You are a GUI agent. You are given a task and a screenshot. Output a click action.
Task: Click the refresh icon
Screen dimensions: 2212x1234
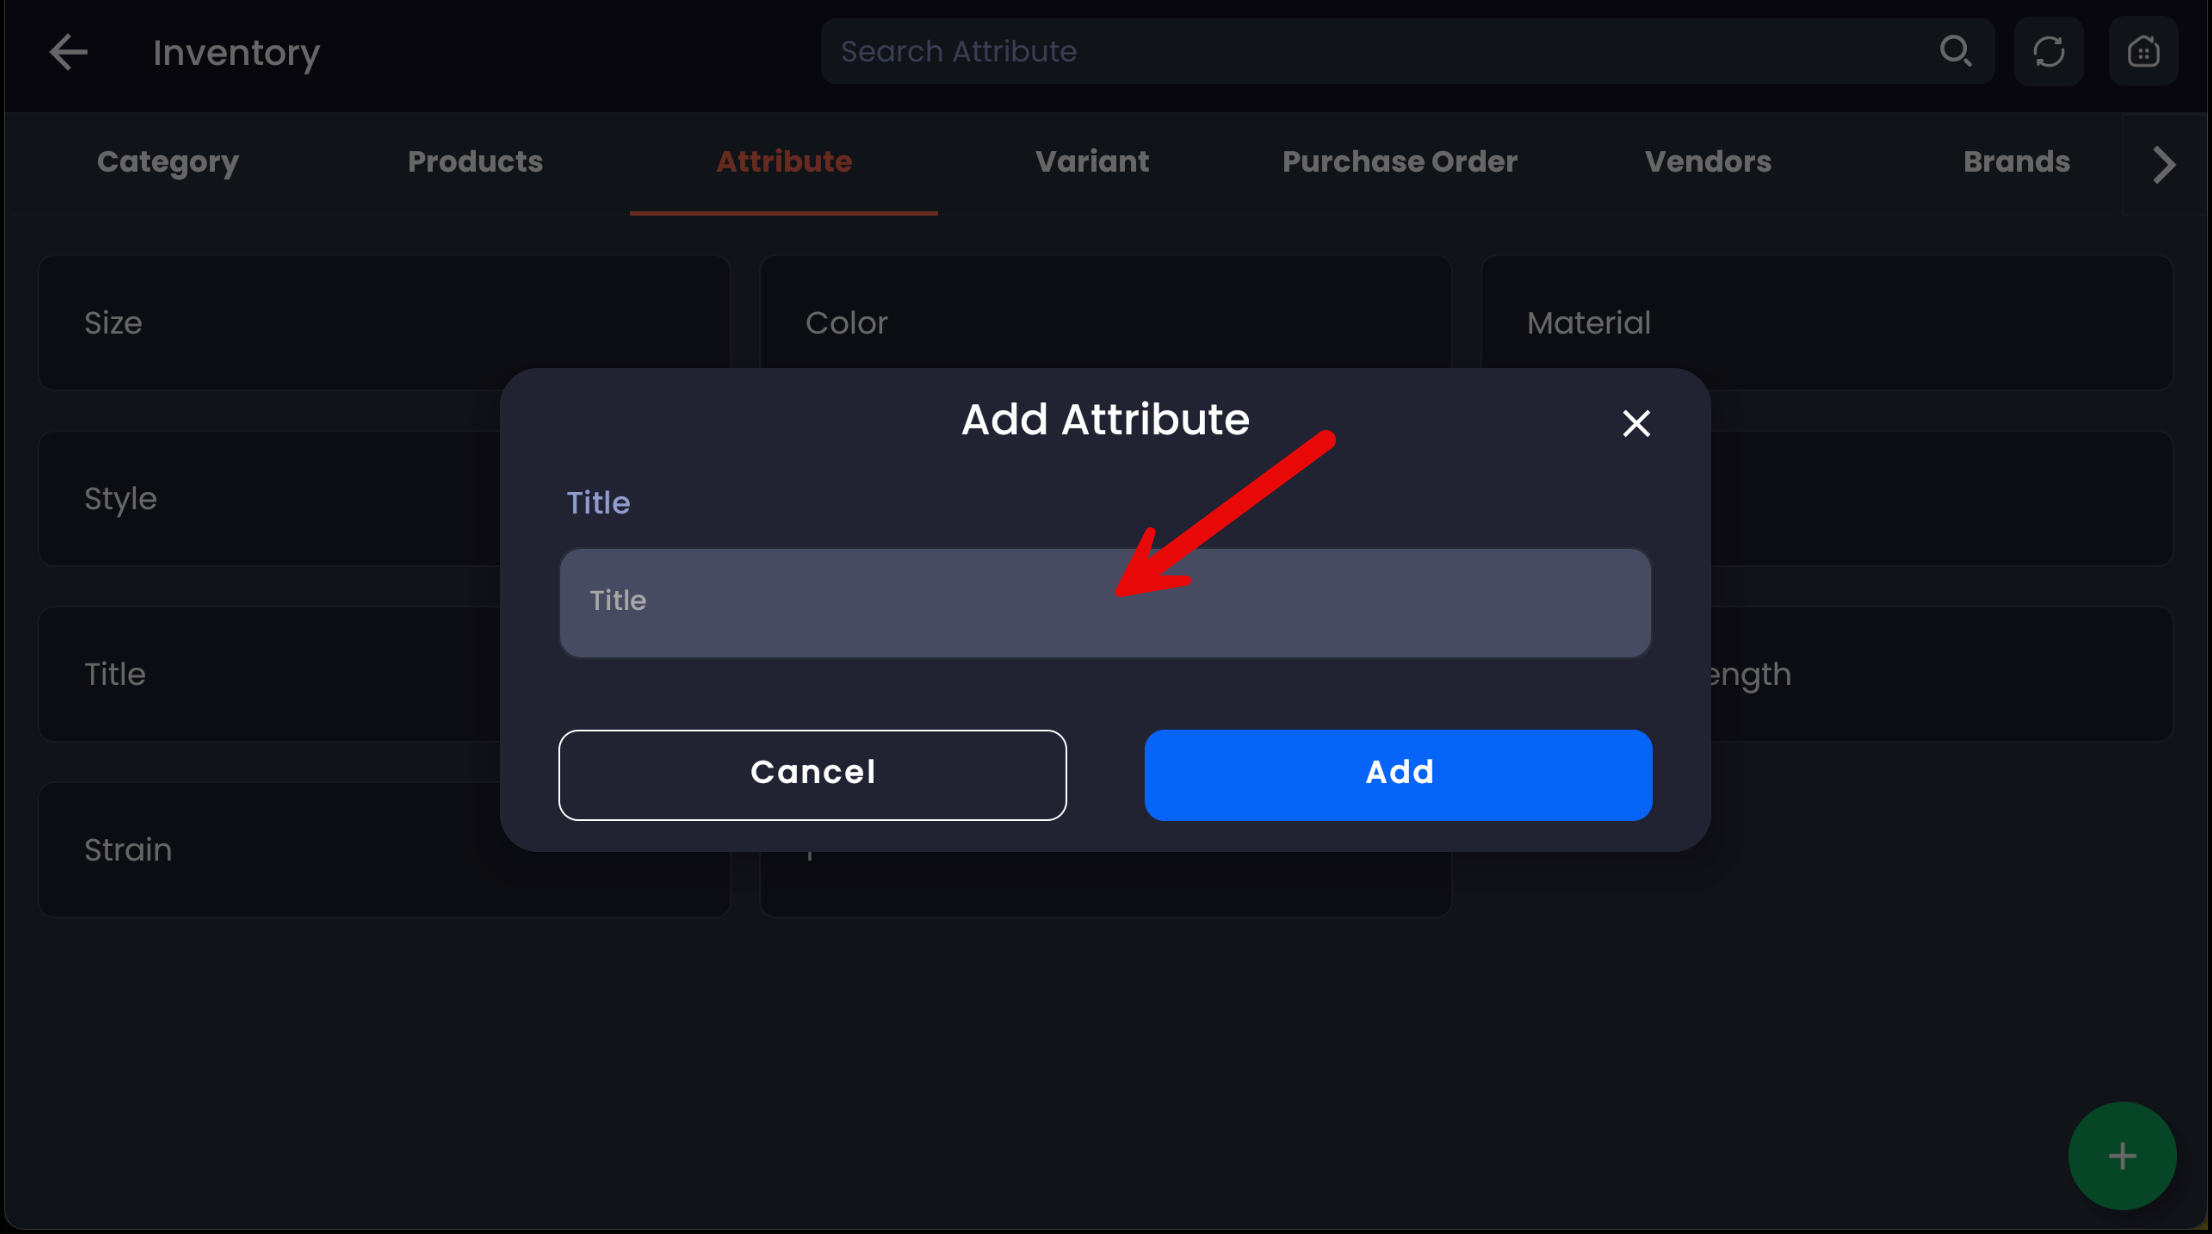[x=2048, y=51]
